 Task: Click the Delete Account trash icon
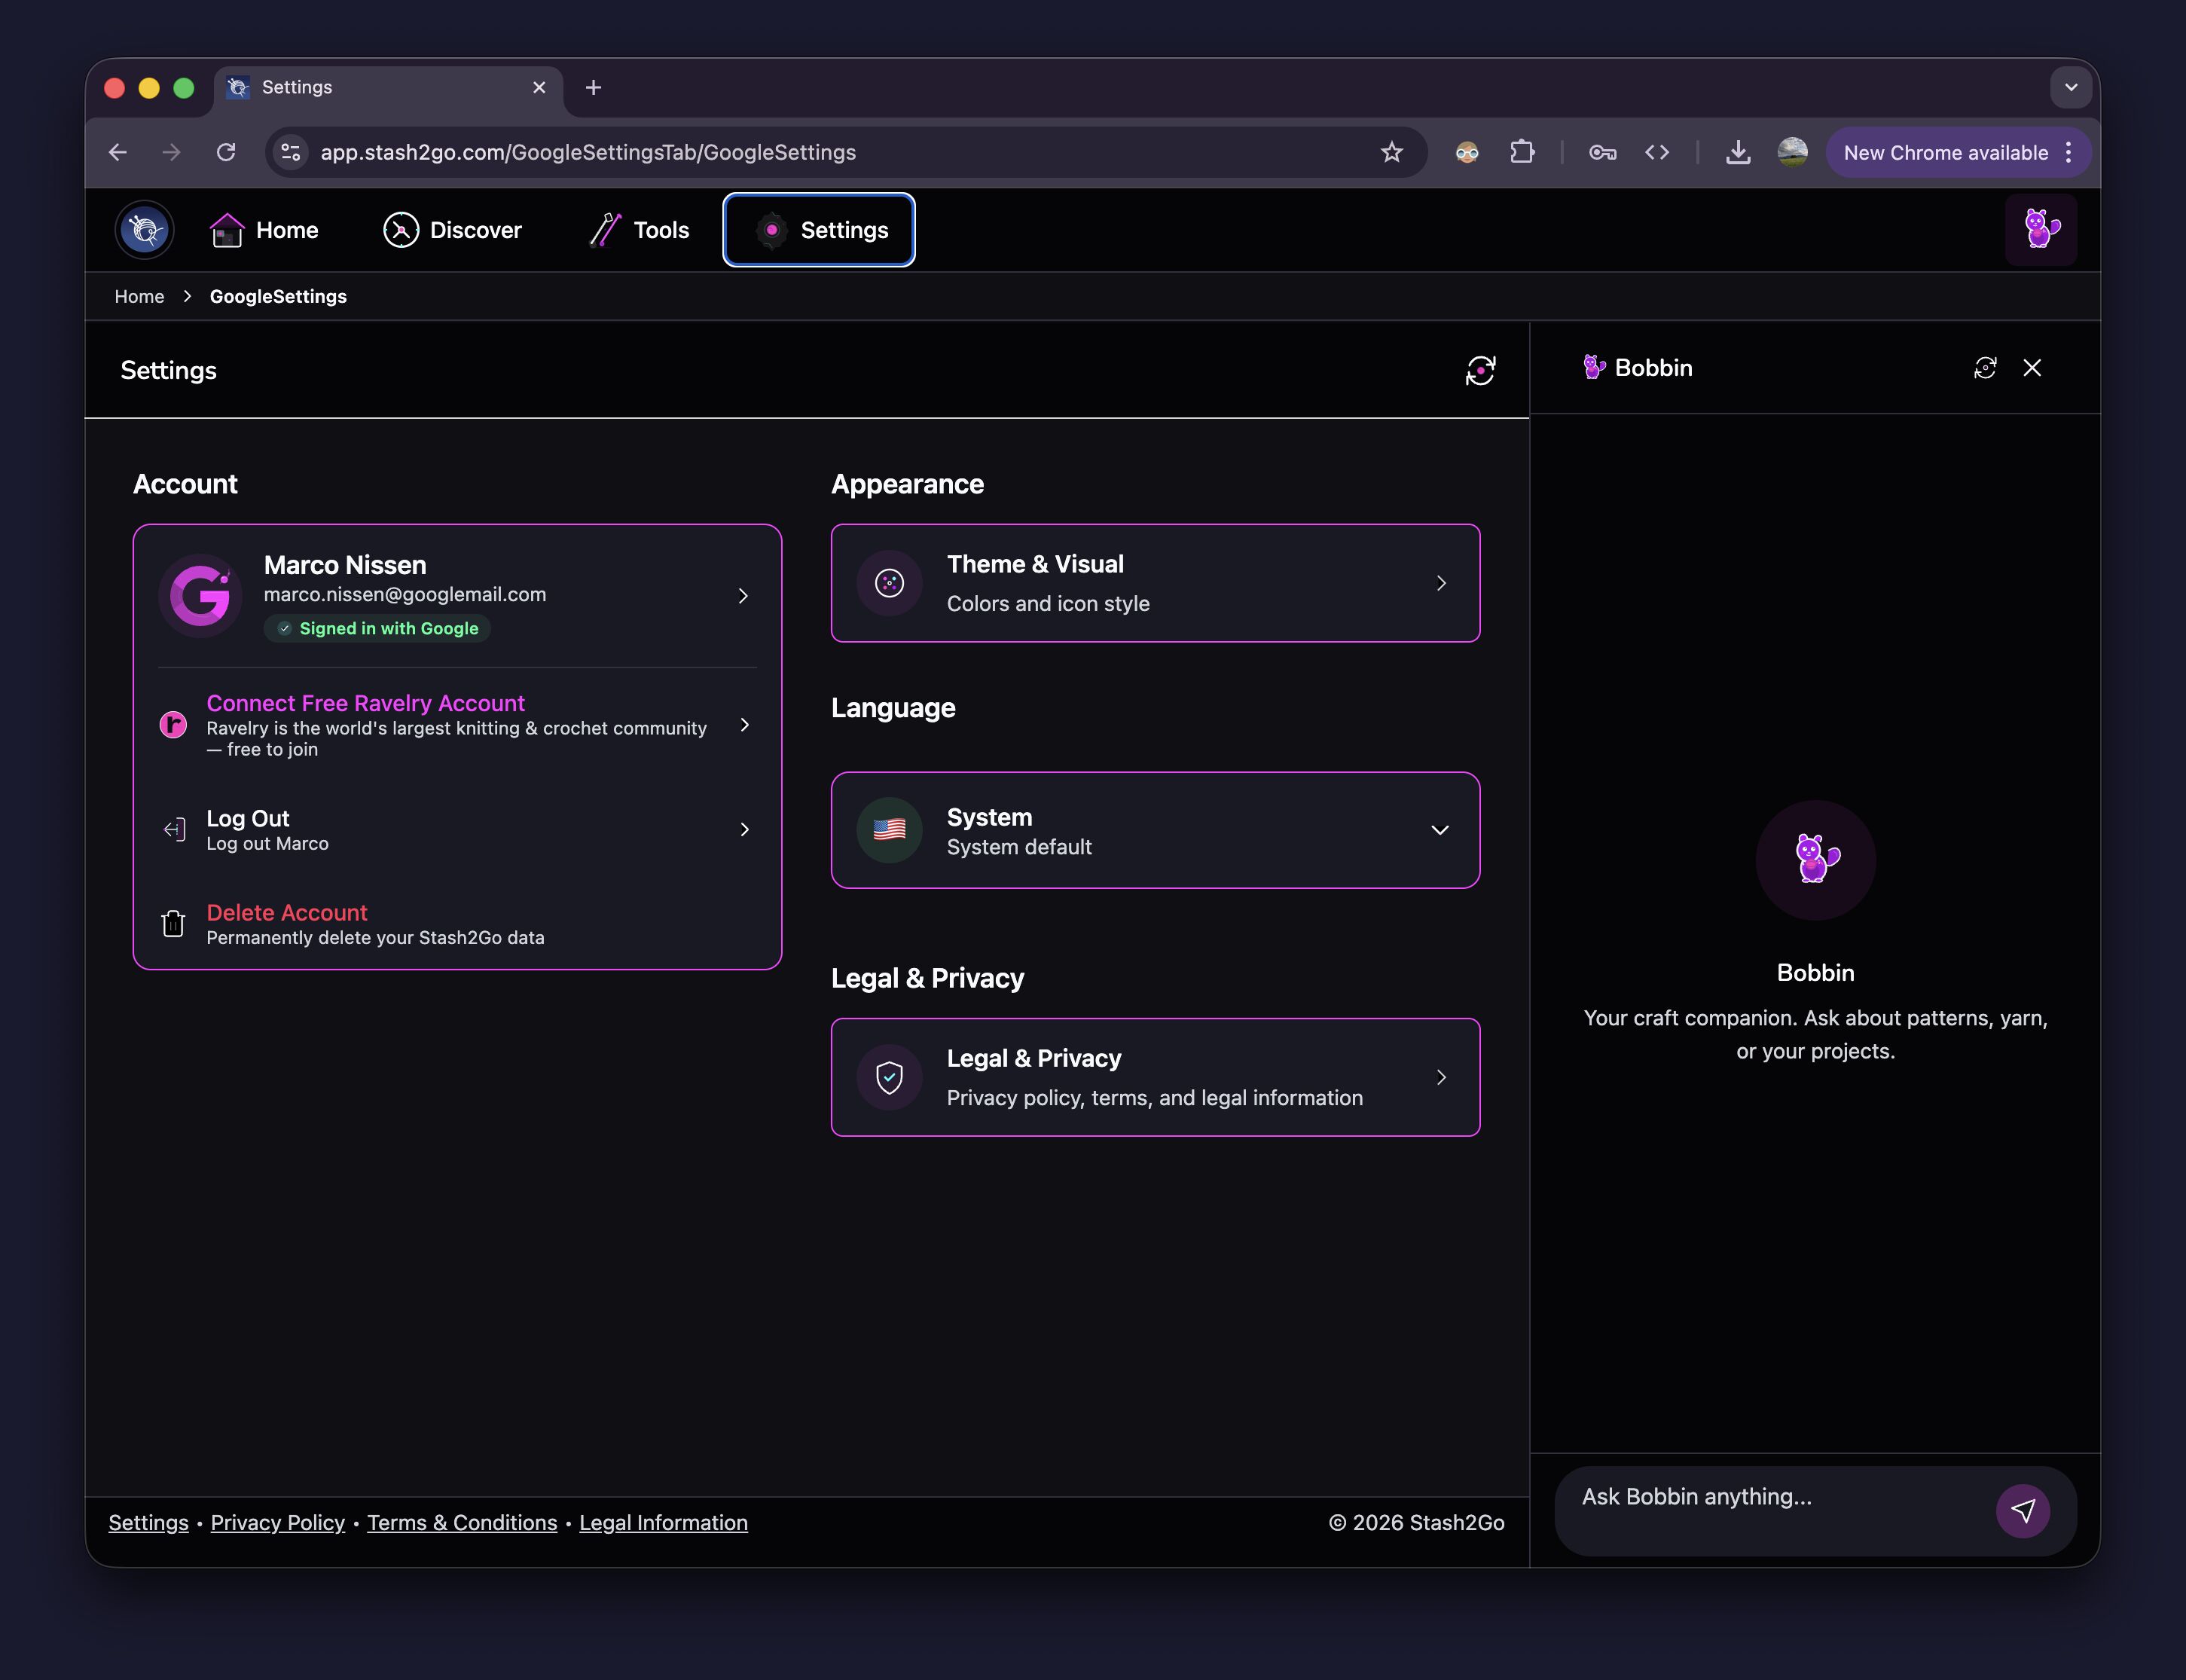click(x=173, y=923)
